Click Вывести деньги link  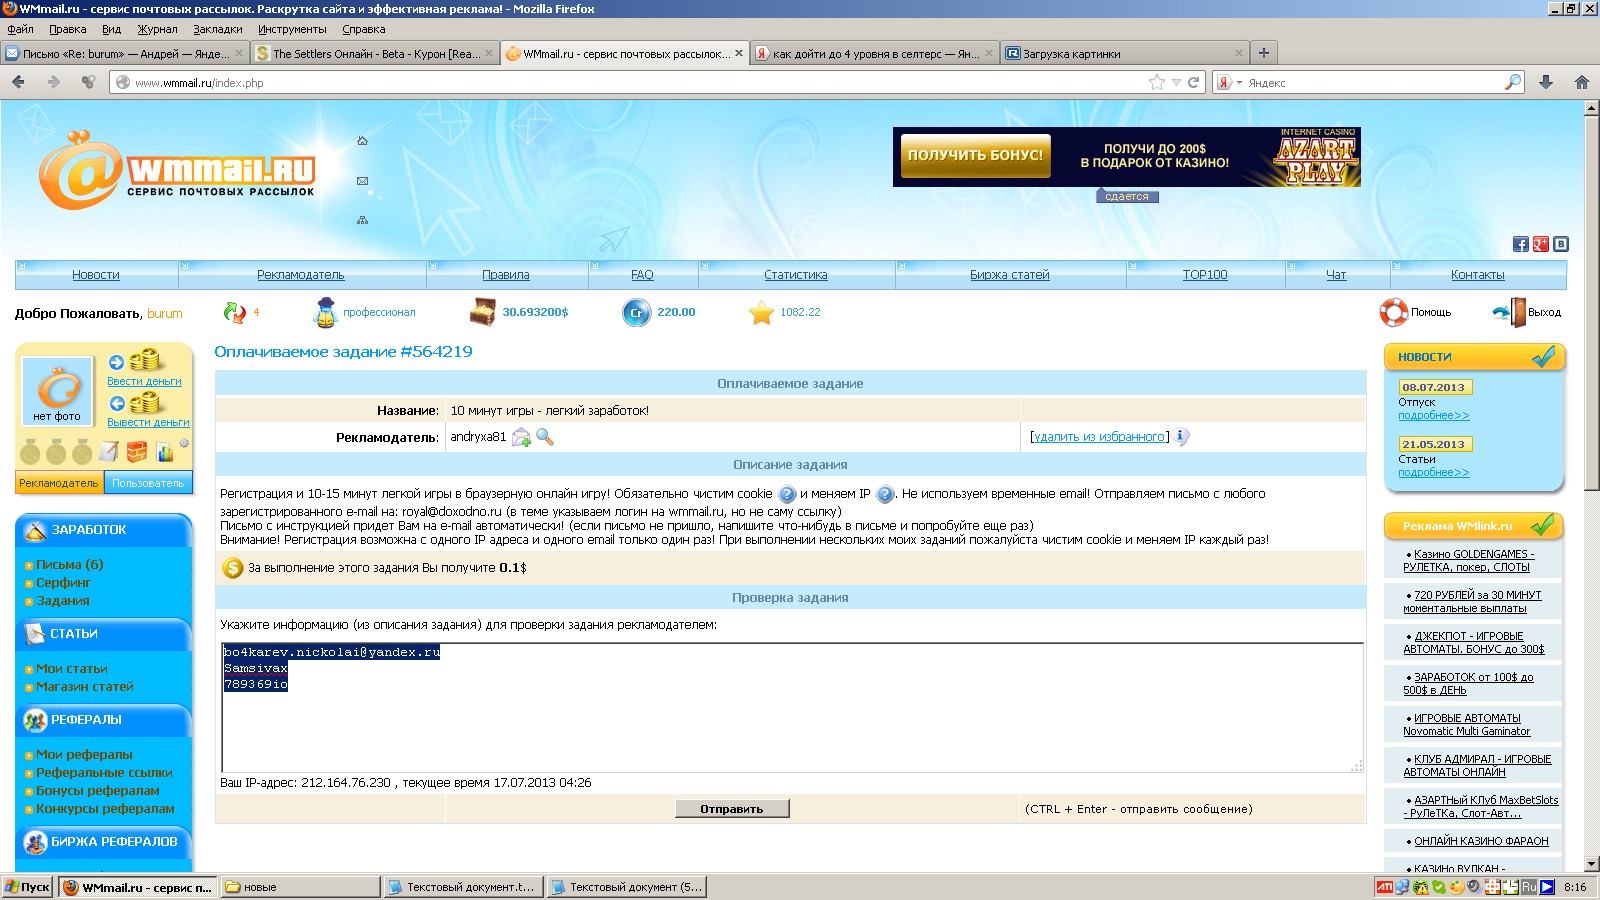tap(148, 422)
